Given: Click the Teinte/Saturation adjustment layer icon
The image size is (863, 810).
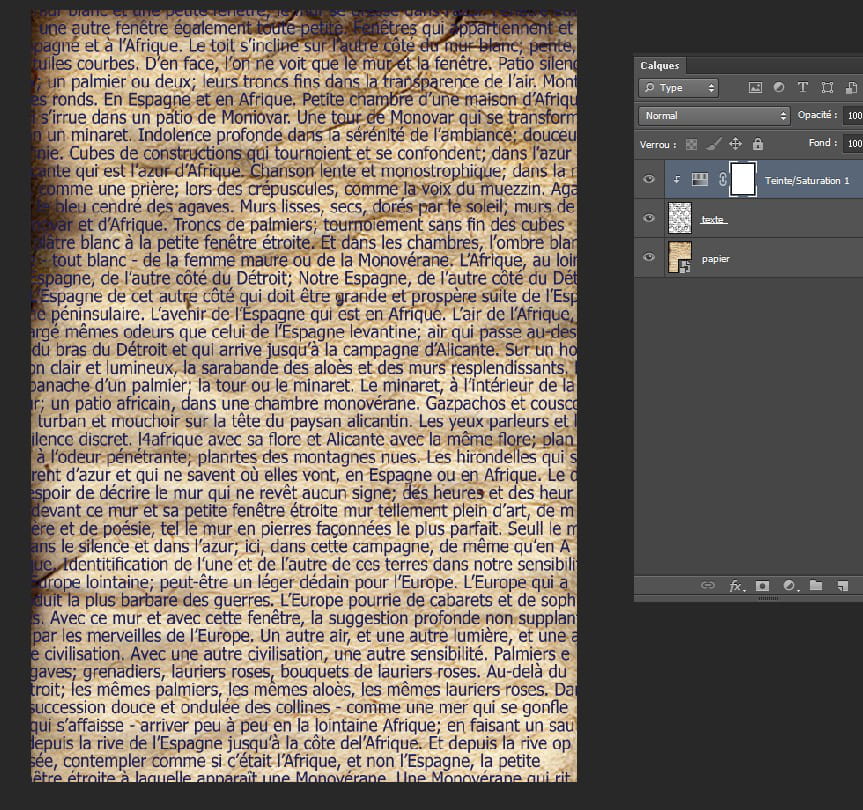Looking at the screenshot, I should coord(700,179).
